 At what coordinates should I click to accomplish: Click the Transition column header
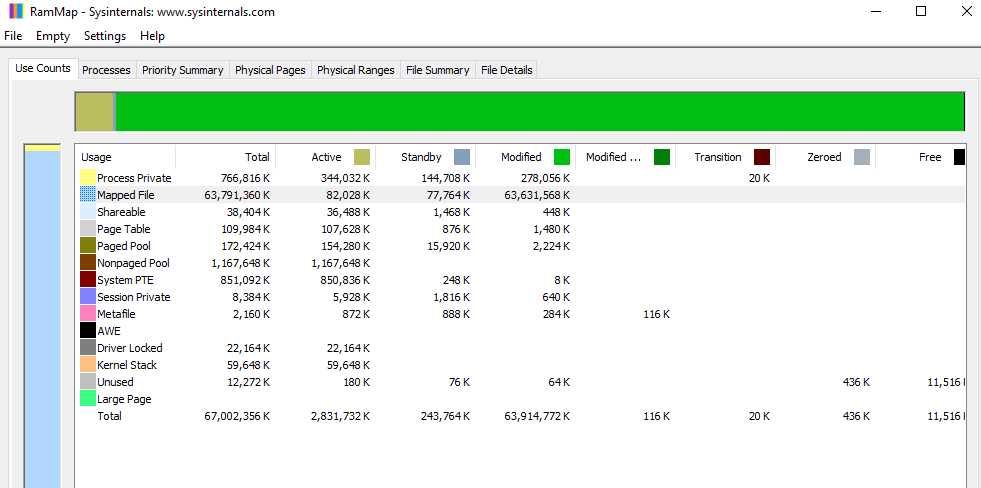[x=726, y=157]
